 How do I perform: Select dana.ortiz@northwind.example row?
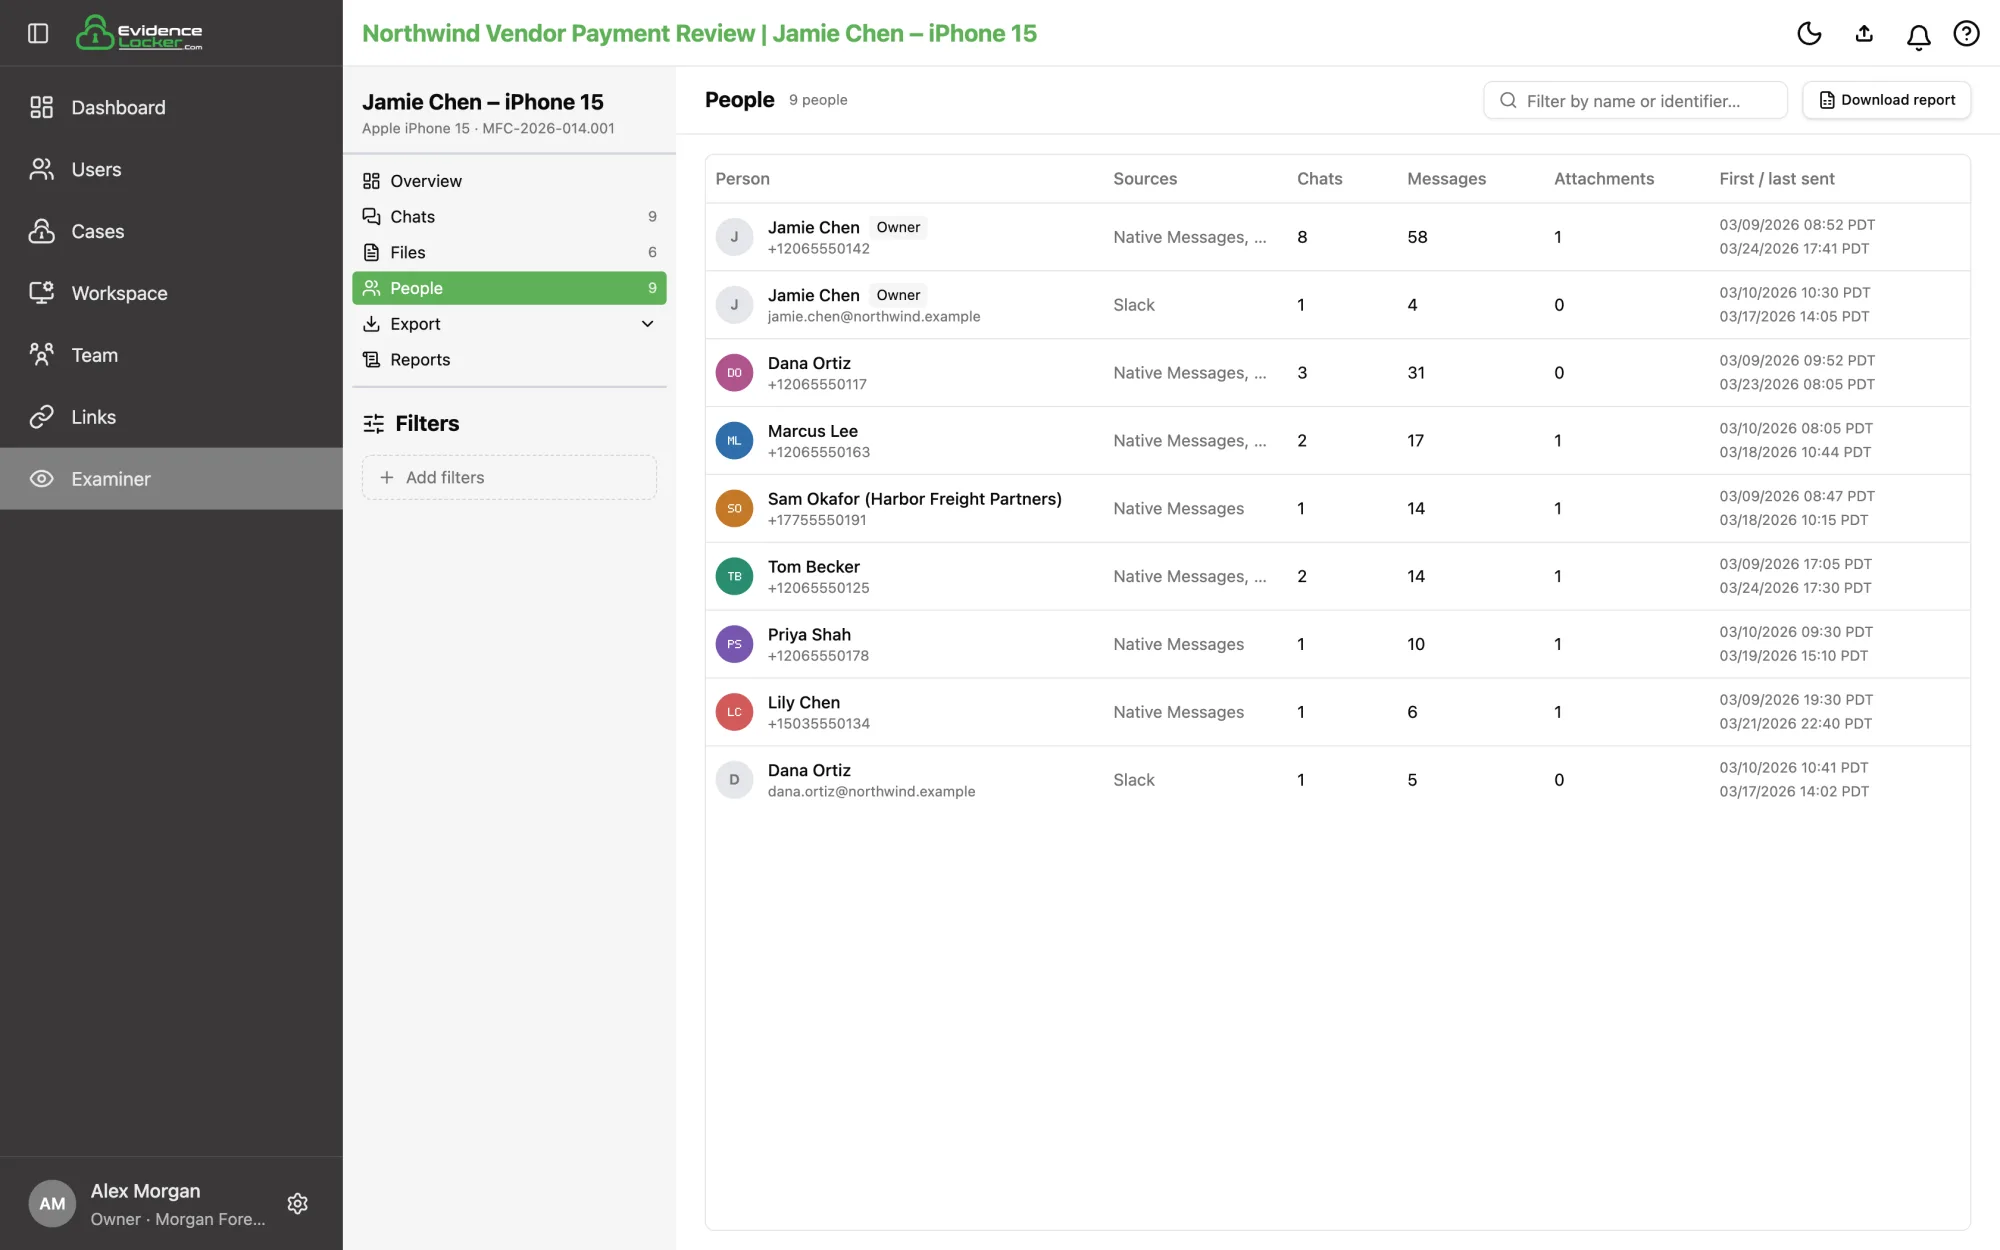(1337, 780)
